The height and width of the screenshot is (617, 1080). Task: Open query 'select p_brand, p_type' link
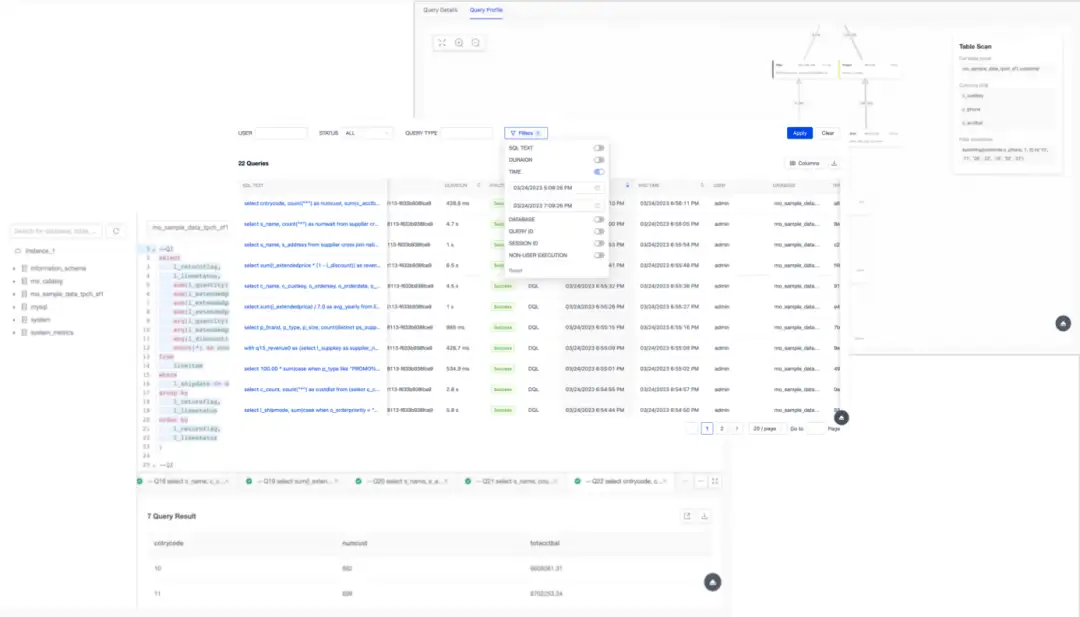click(x=311, y=327)
